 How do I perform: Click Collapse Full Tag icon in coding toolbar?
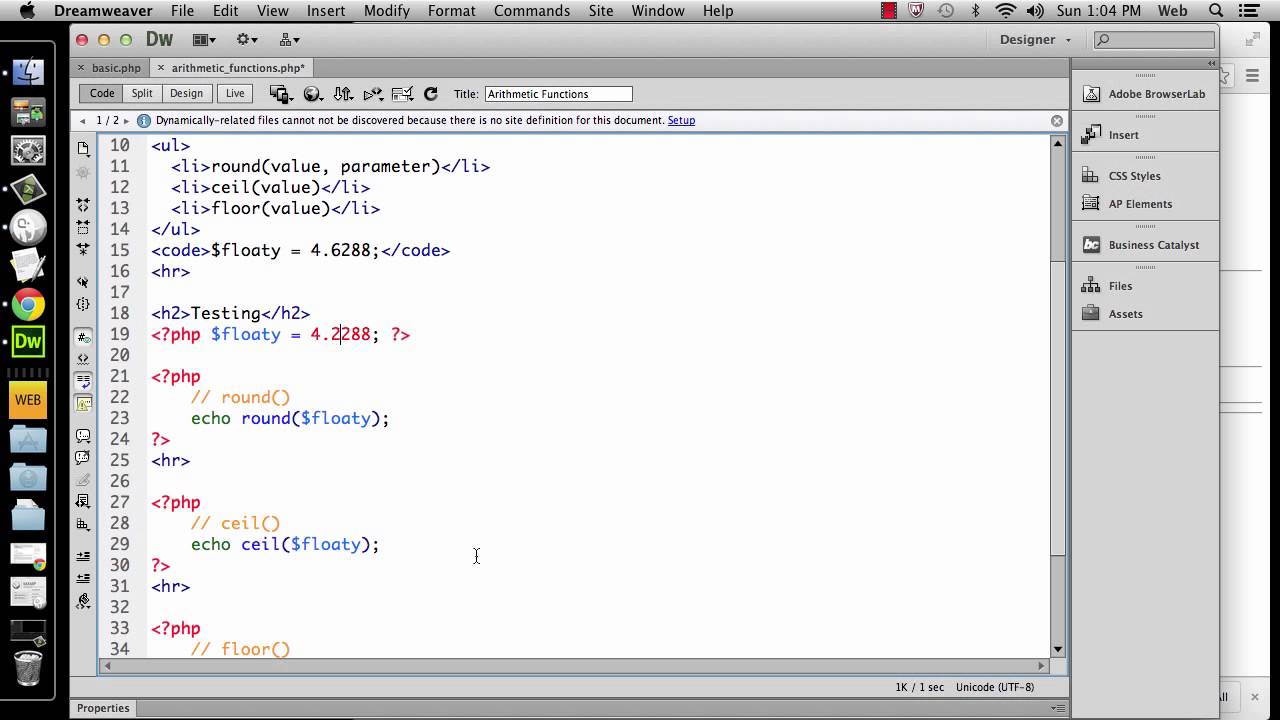(x=83, y=204)
